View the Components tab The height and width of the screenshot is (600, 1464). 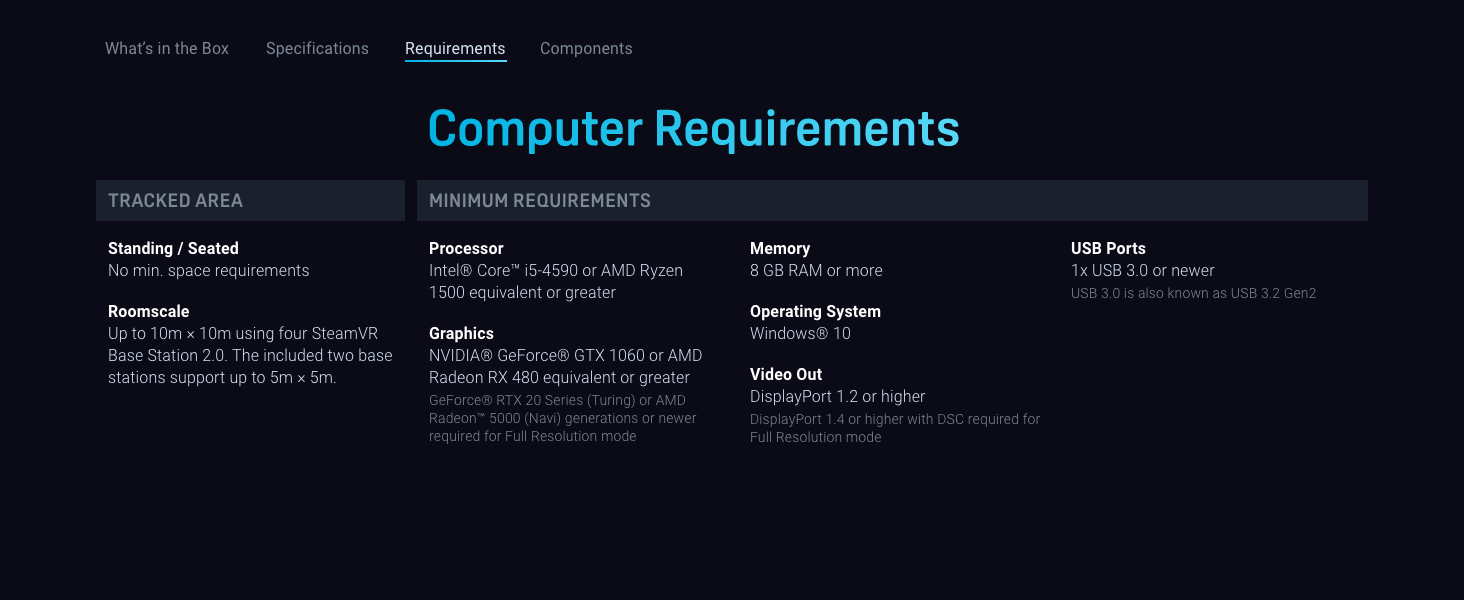(x=586, y=48)
